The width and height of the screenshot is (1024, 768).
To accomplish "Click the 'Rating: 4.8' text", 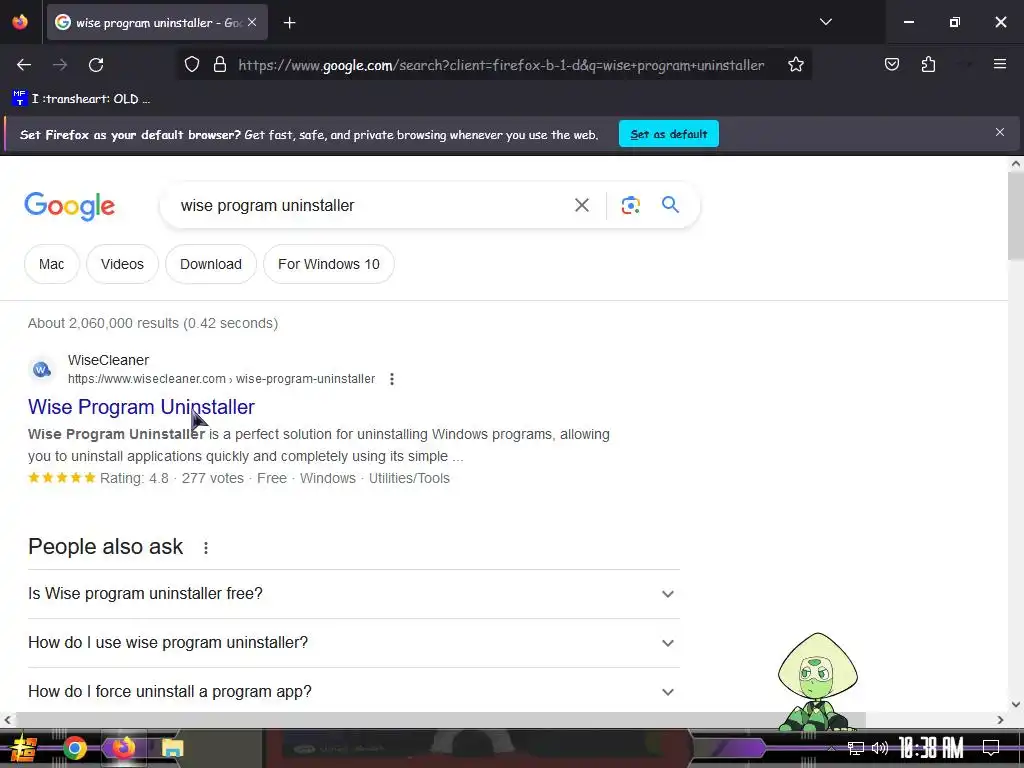I will 134,478.
